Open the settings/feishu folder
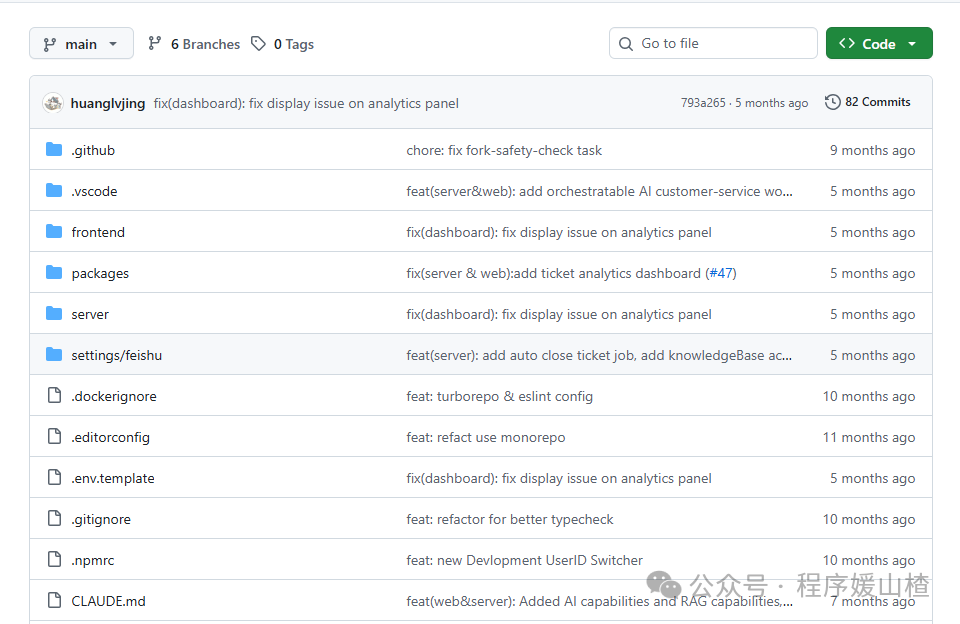 116,355
